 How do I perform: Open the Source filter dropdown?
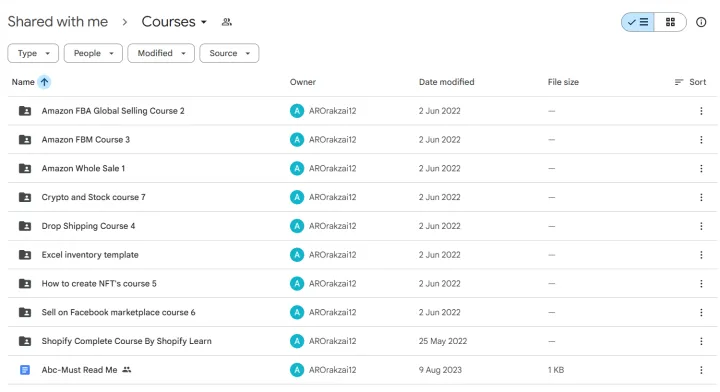229,53
